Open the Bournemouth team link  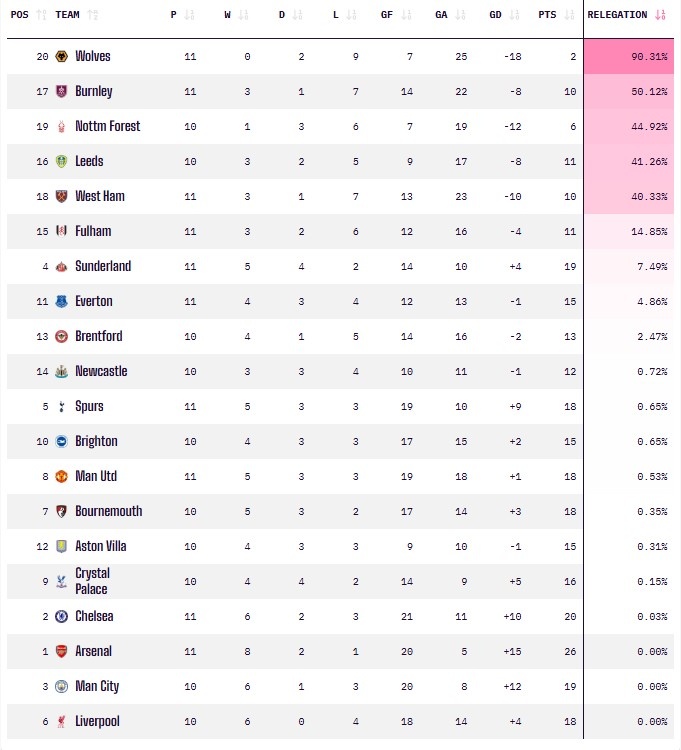point(109,512)
